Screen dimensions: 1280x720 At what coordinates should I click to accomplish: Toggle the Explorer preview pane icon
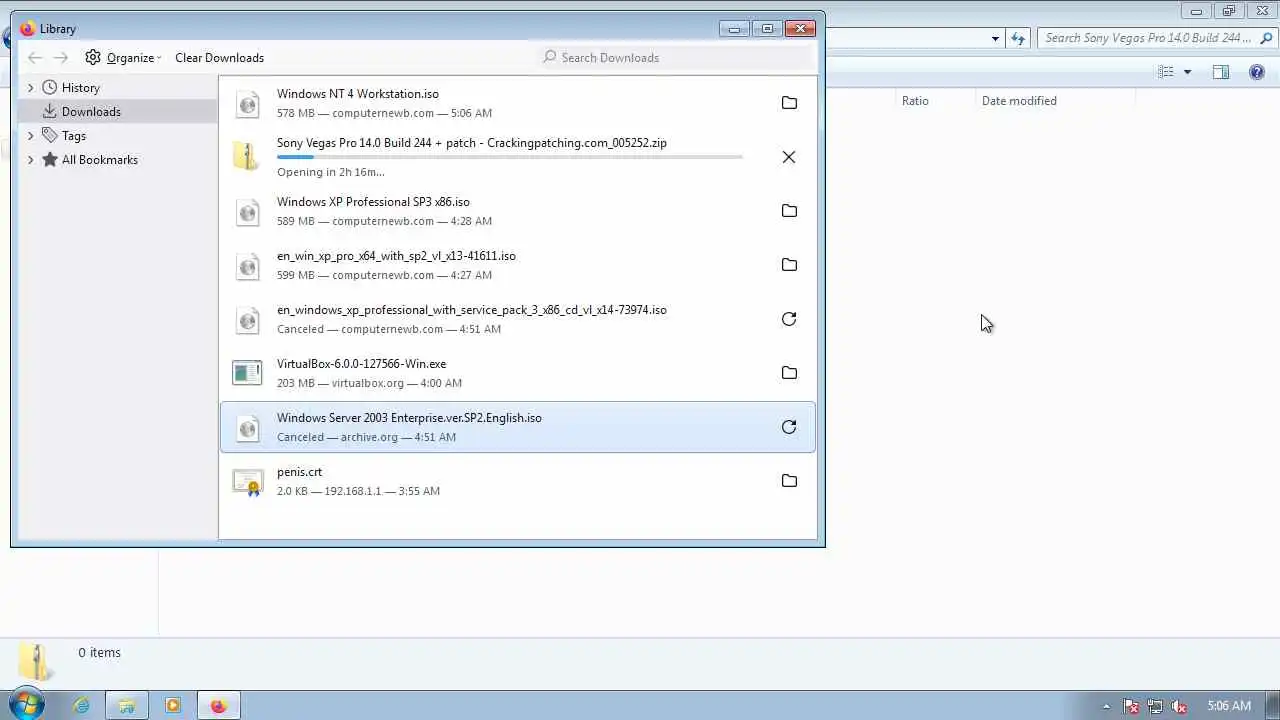pyautogui.click(x=1221, y=72)
